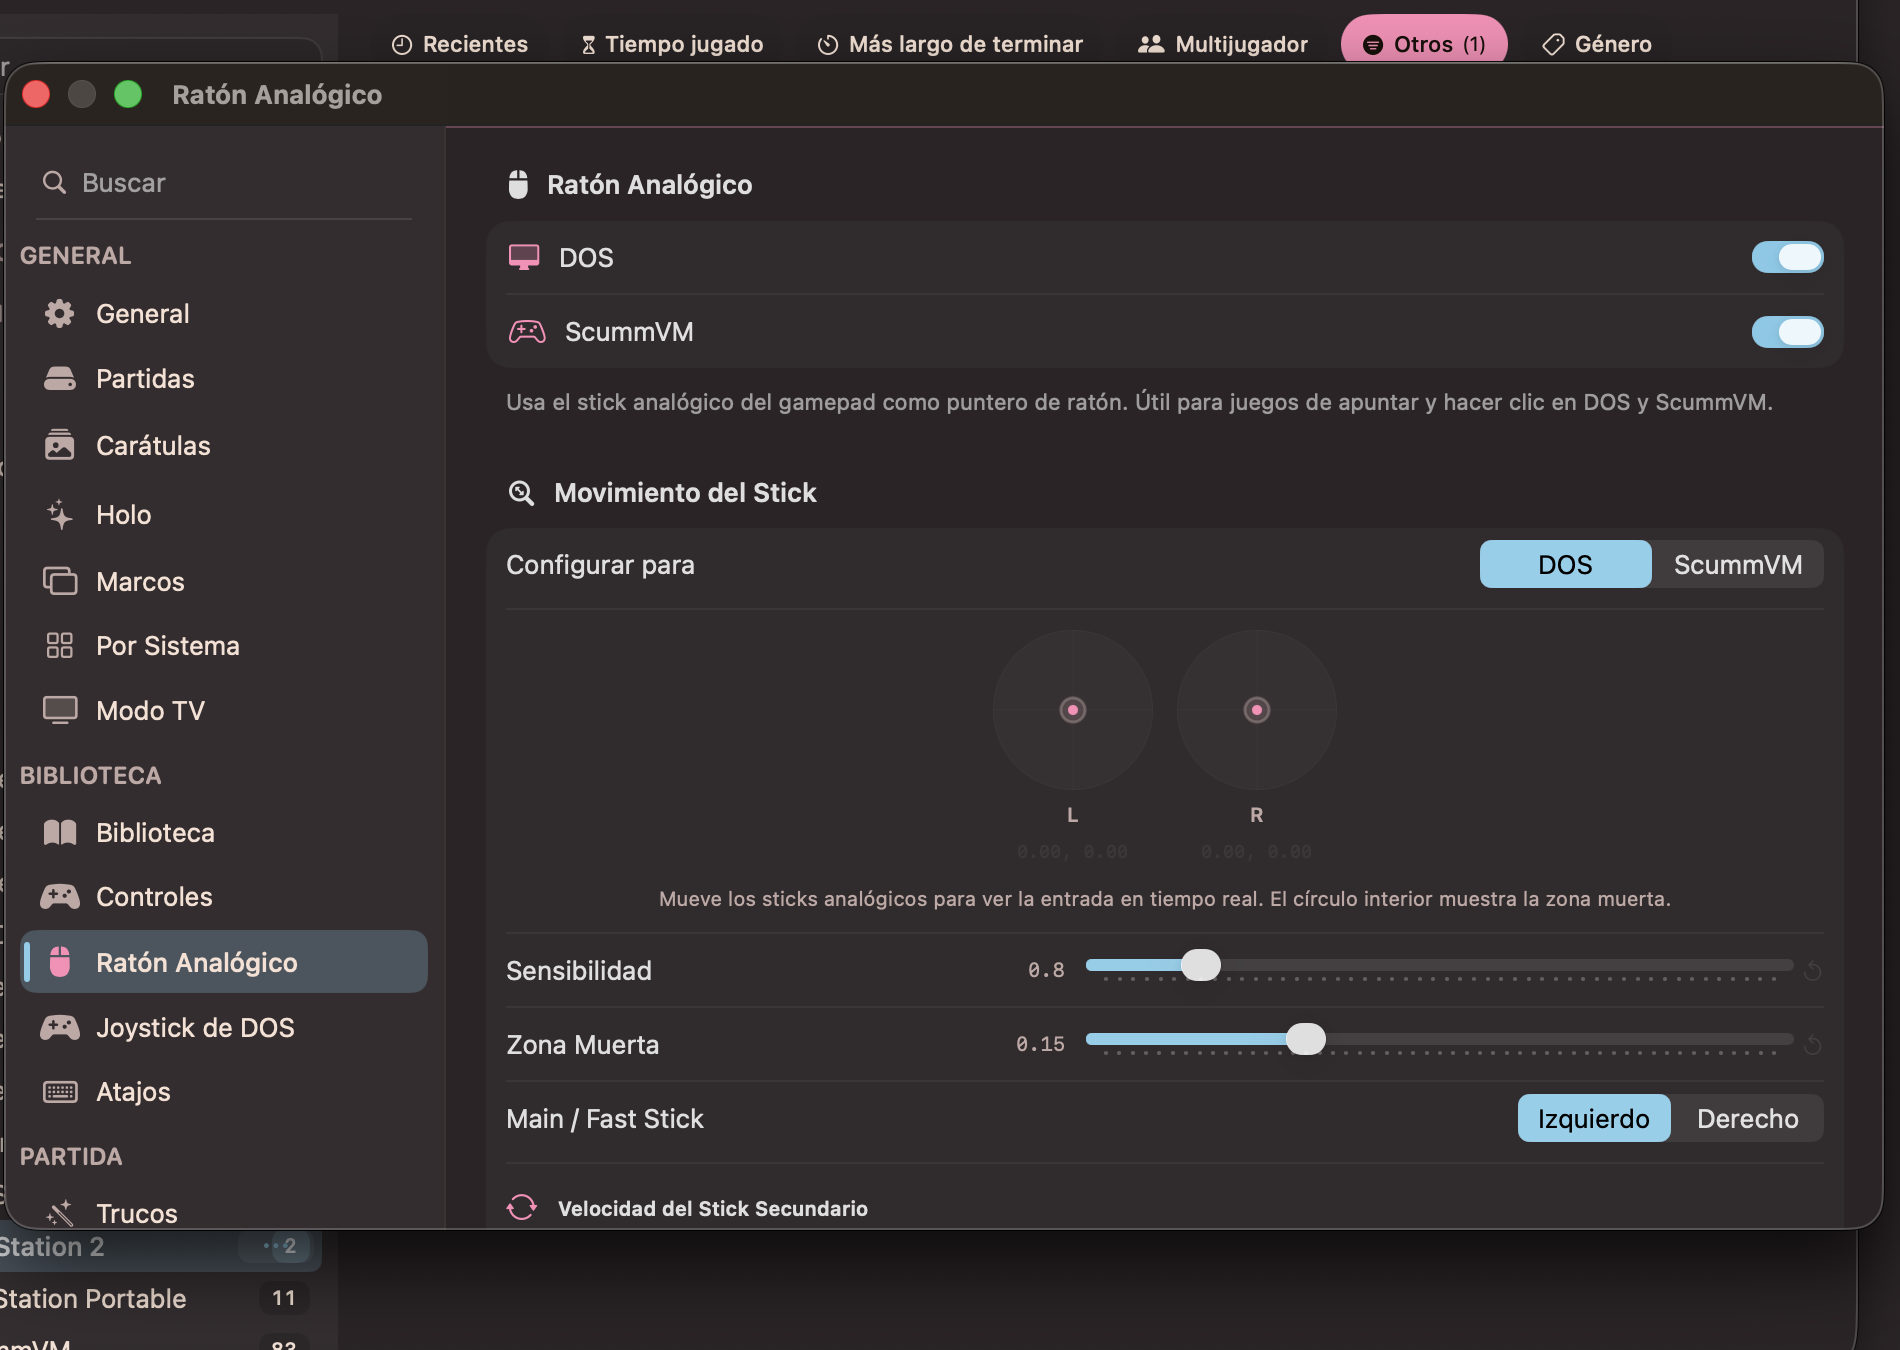Screen dimensions: 1900x1350
Task: Select Modo TV monitor icon
Action: click(60, 710)
